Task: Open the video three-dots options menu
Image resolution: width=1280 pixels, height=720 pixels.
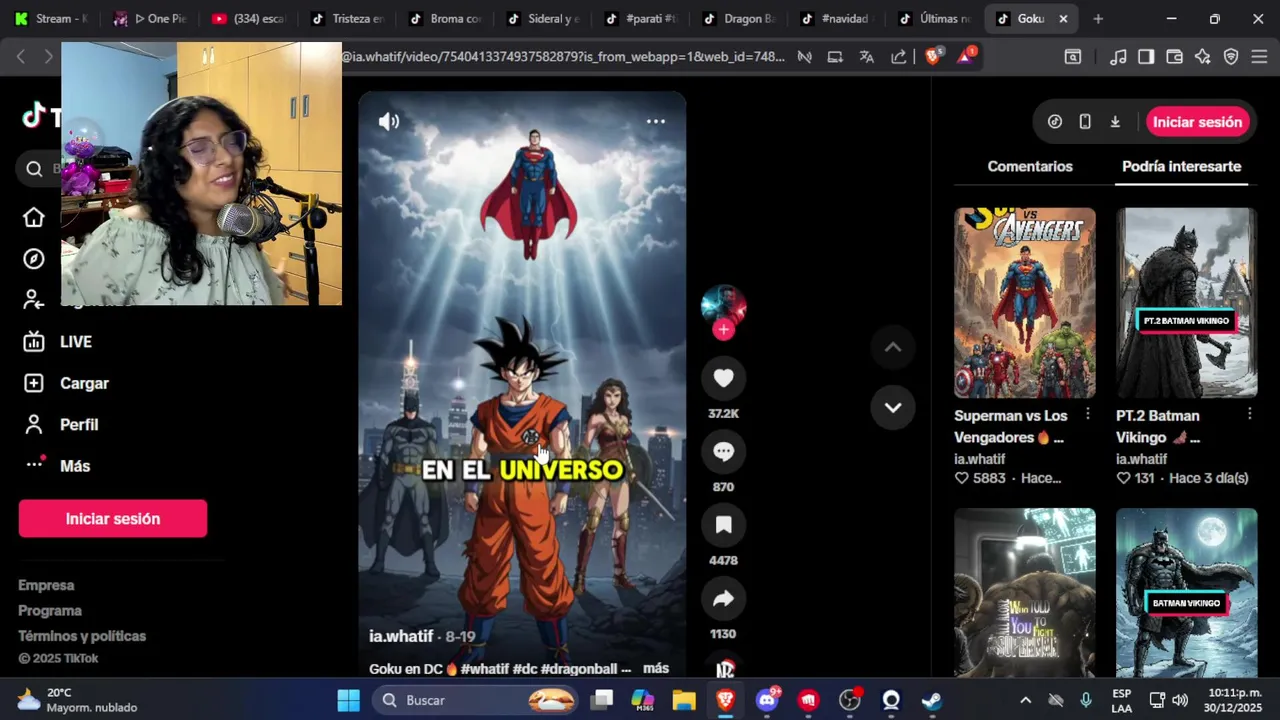Action: [x=656, y=121]
